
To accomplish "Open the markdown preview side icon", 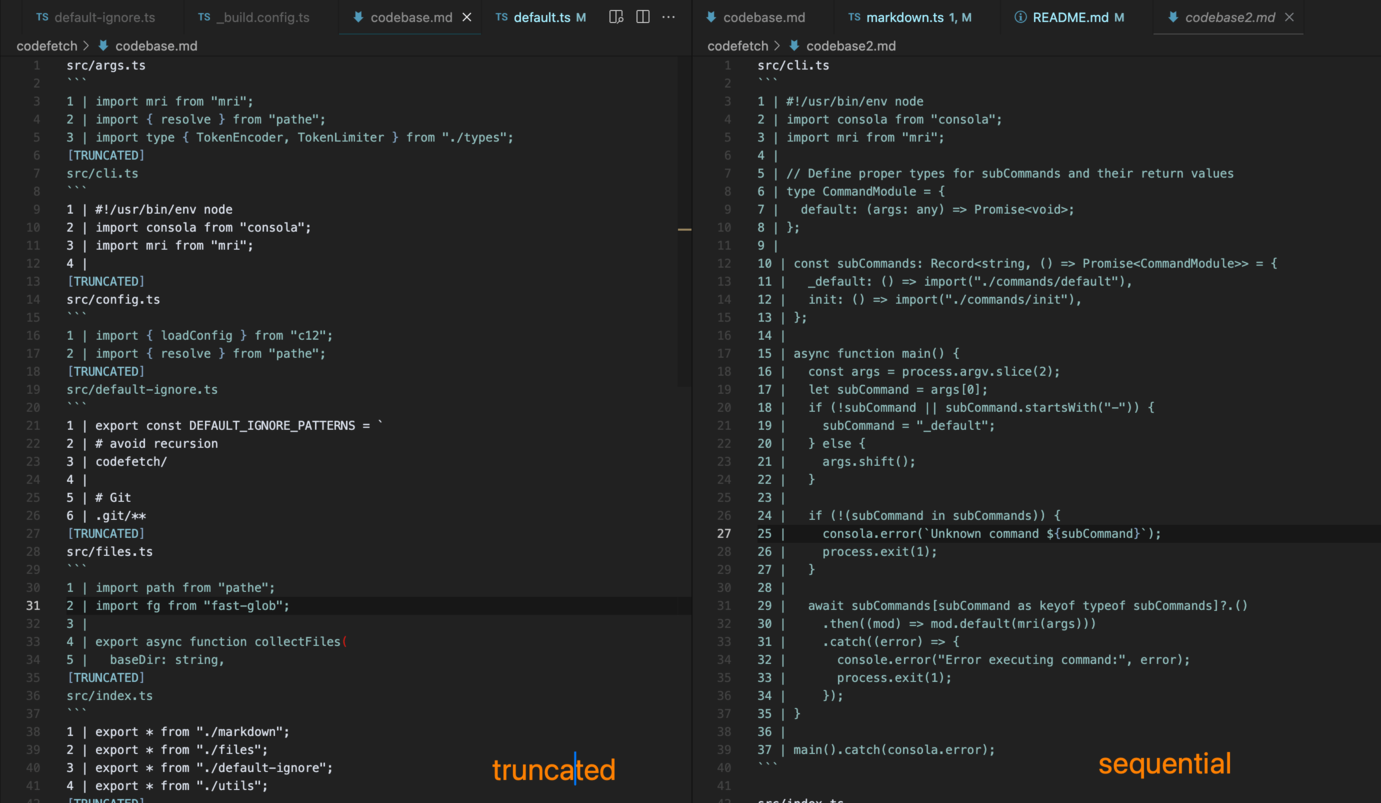I will tap(616, 17).
